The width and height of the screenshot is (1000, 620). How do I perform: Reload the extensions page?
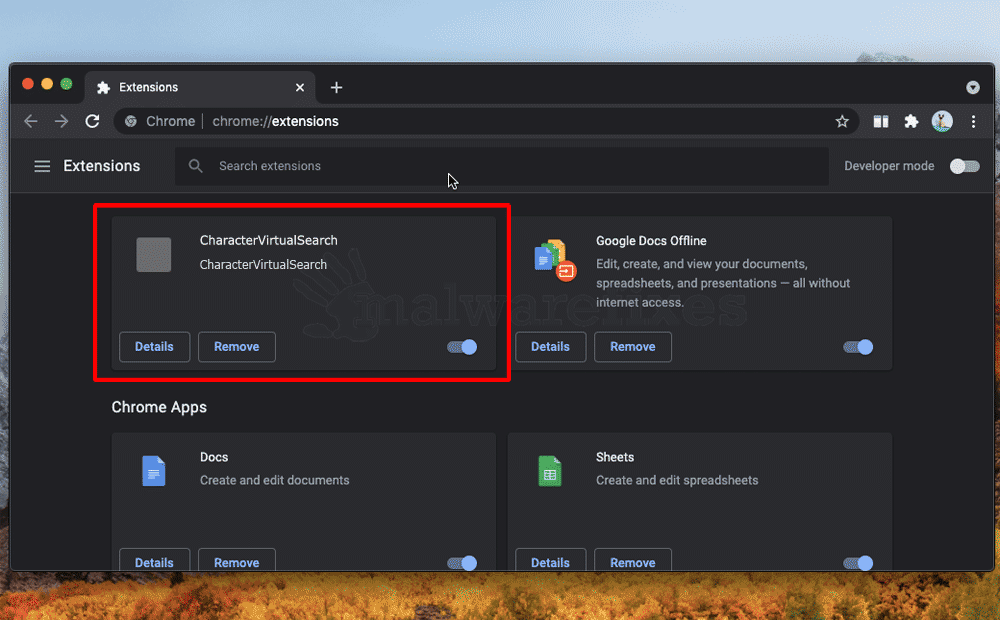coord(92,121)
